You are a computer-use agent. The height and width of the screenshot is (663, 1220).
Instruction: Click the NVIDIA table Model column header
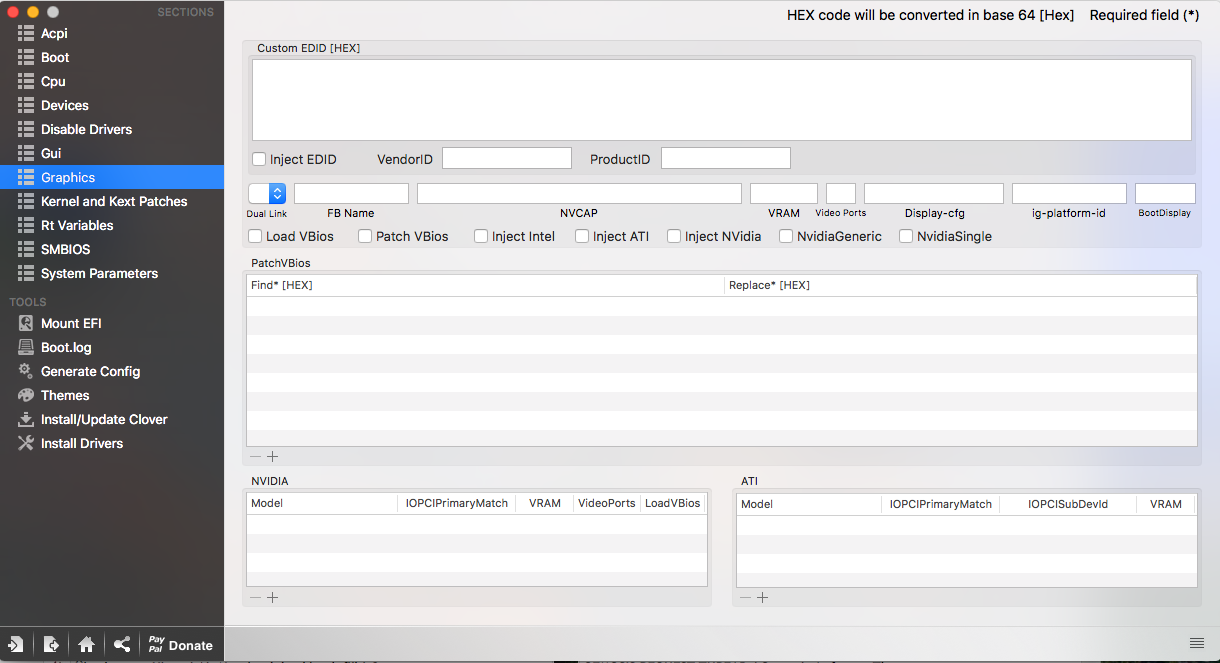tap(322, 503)
